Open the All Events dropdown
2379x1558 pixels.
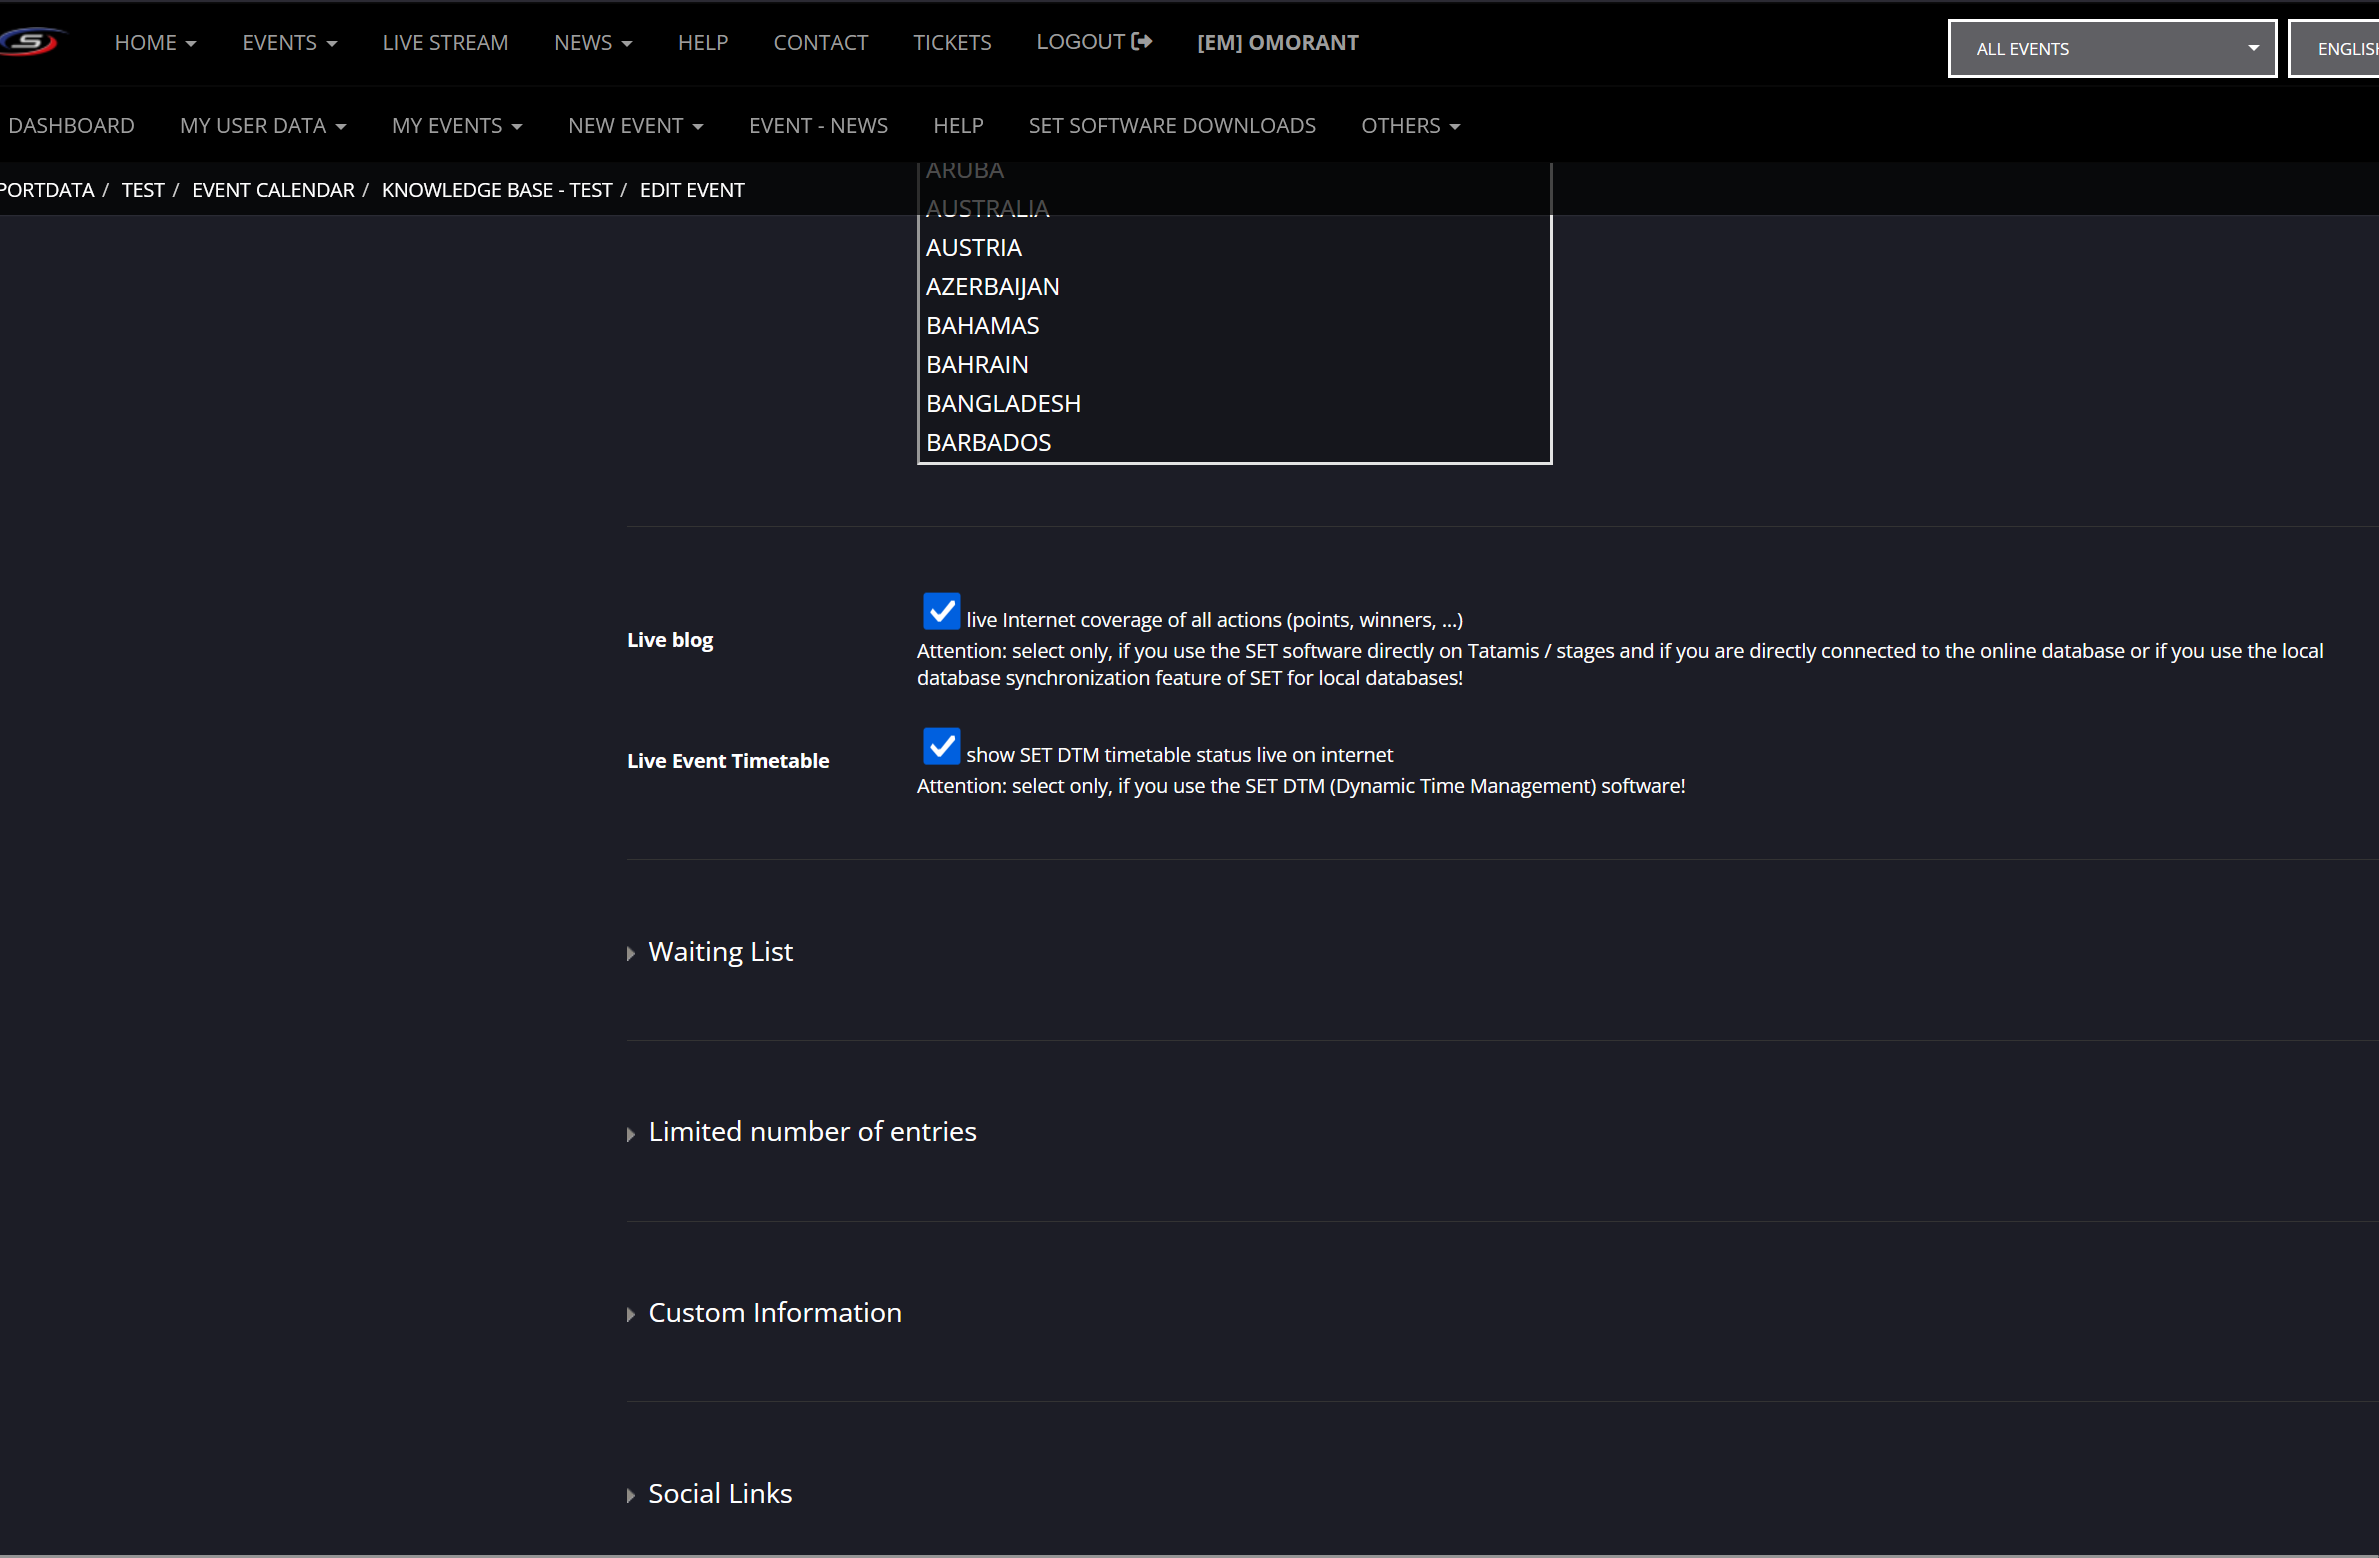tap(2111, 48)
